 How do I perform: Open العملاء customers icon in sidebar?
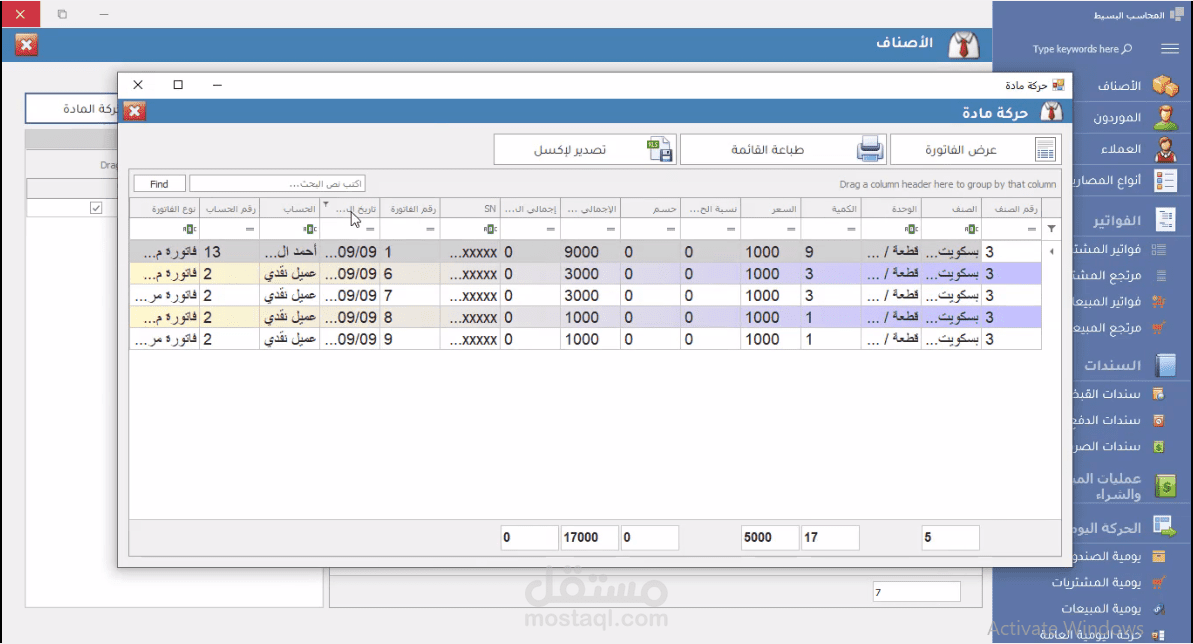1165,149
